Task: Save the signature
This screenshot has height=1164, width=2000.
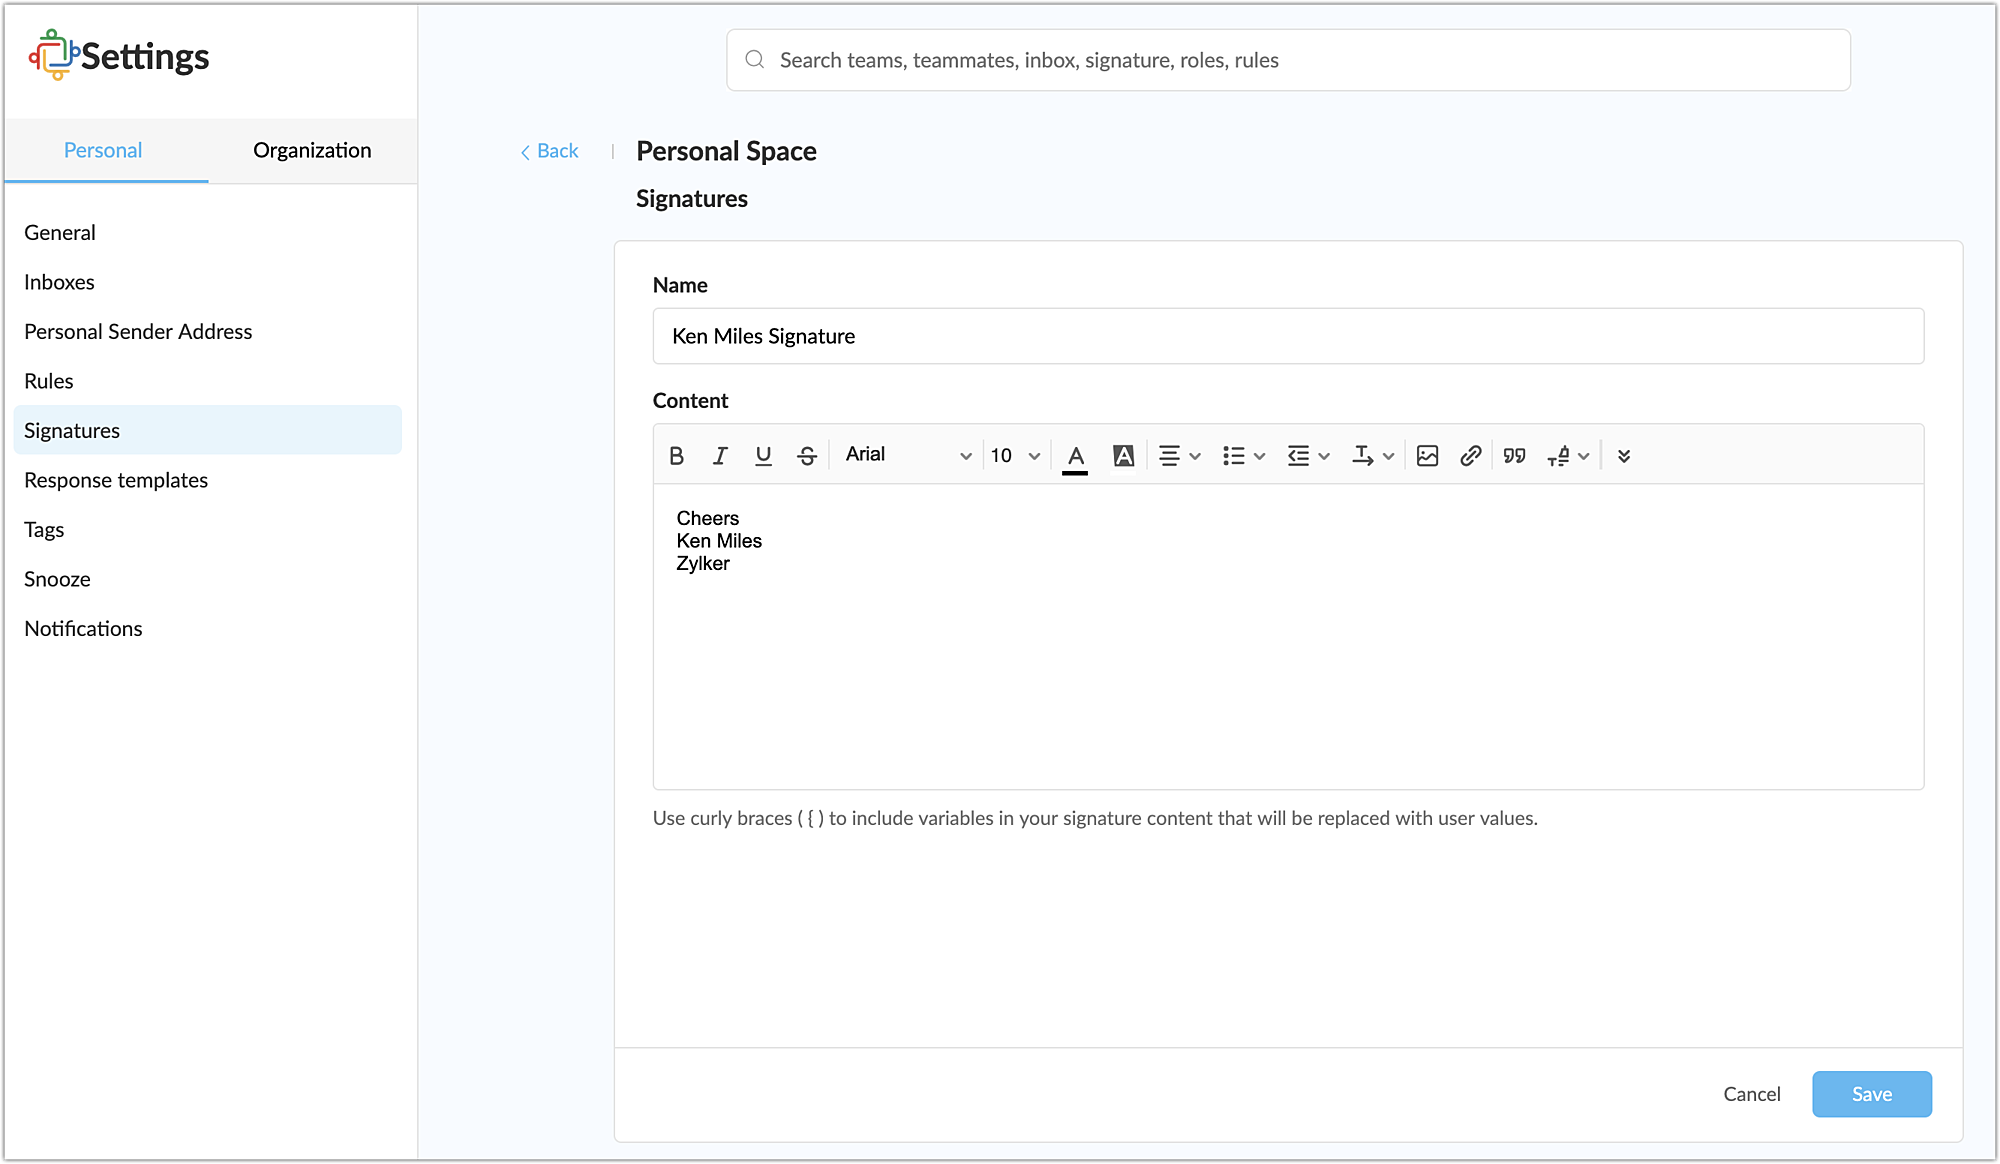Action: (1871, 1094)
